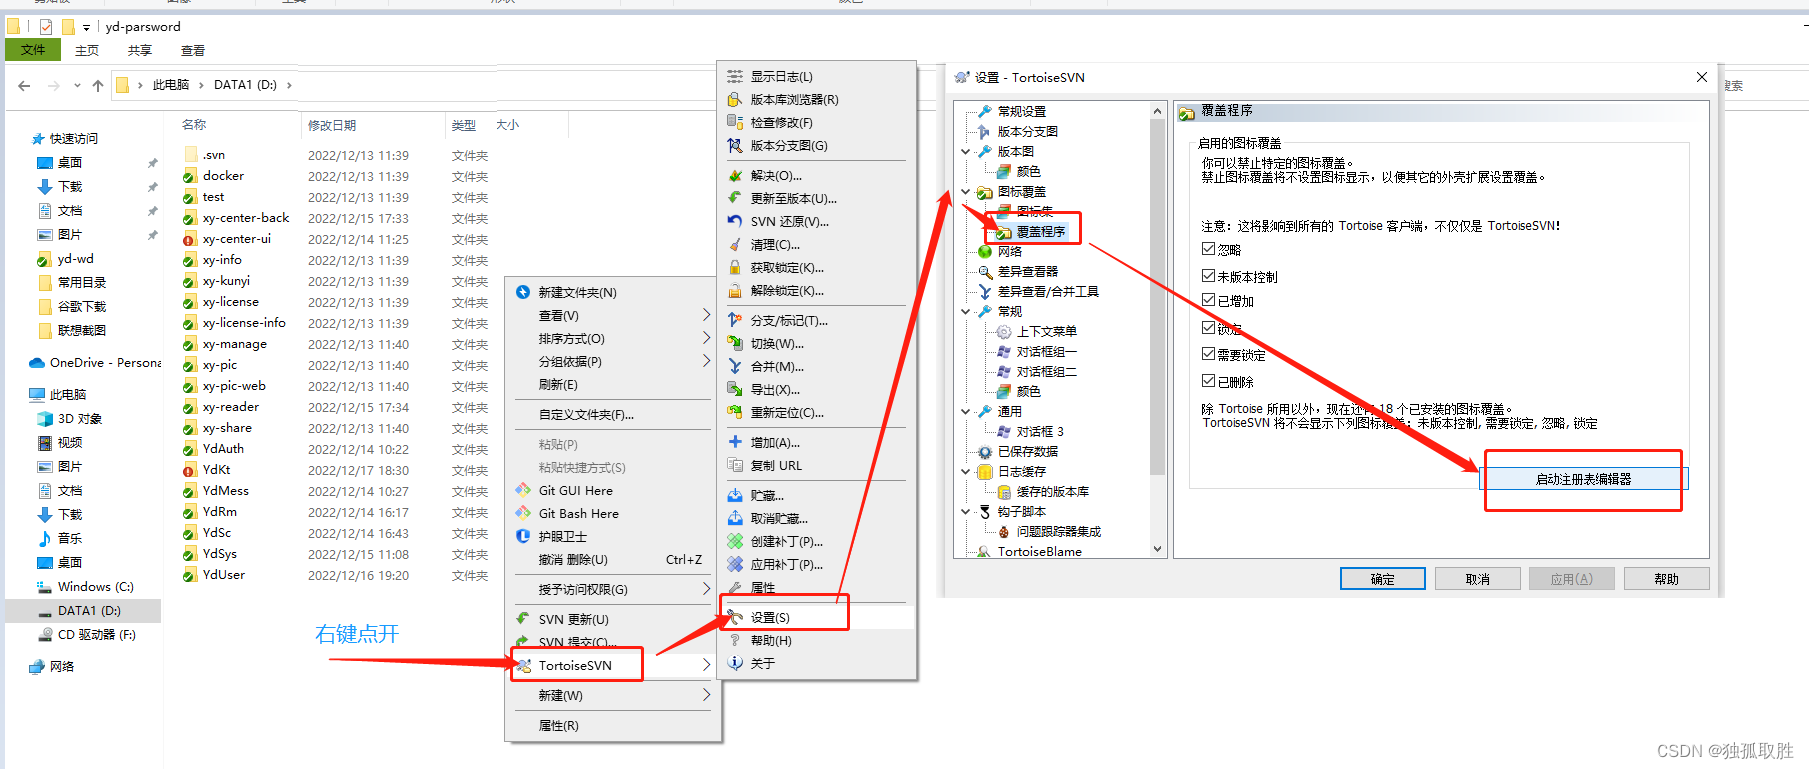The width and height of the screenshot is (1809, 769).
Task: Toggle the 已增加 checkbox
Action: click(x=1208, y=300)
